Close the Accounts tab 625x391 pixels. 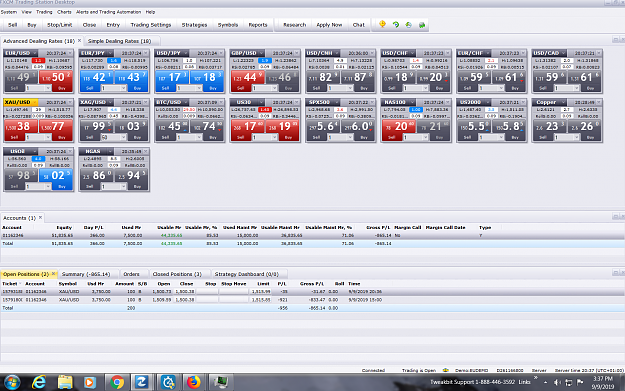point(40,218)
